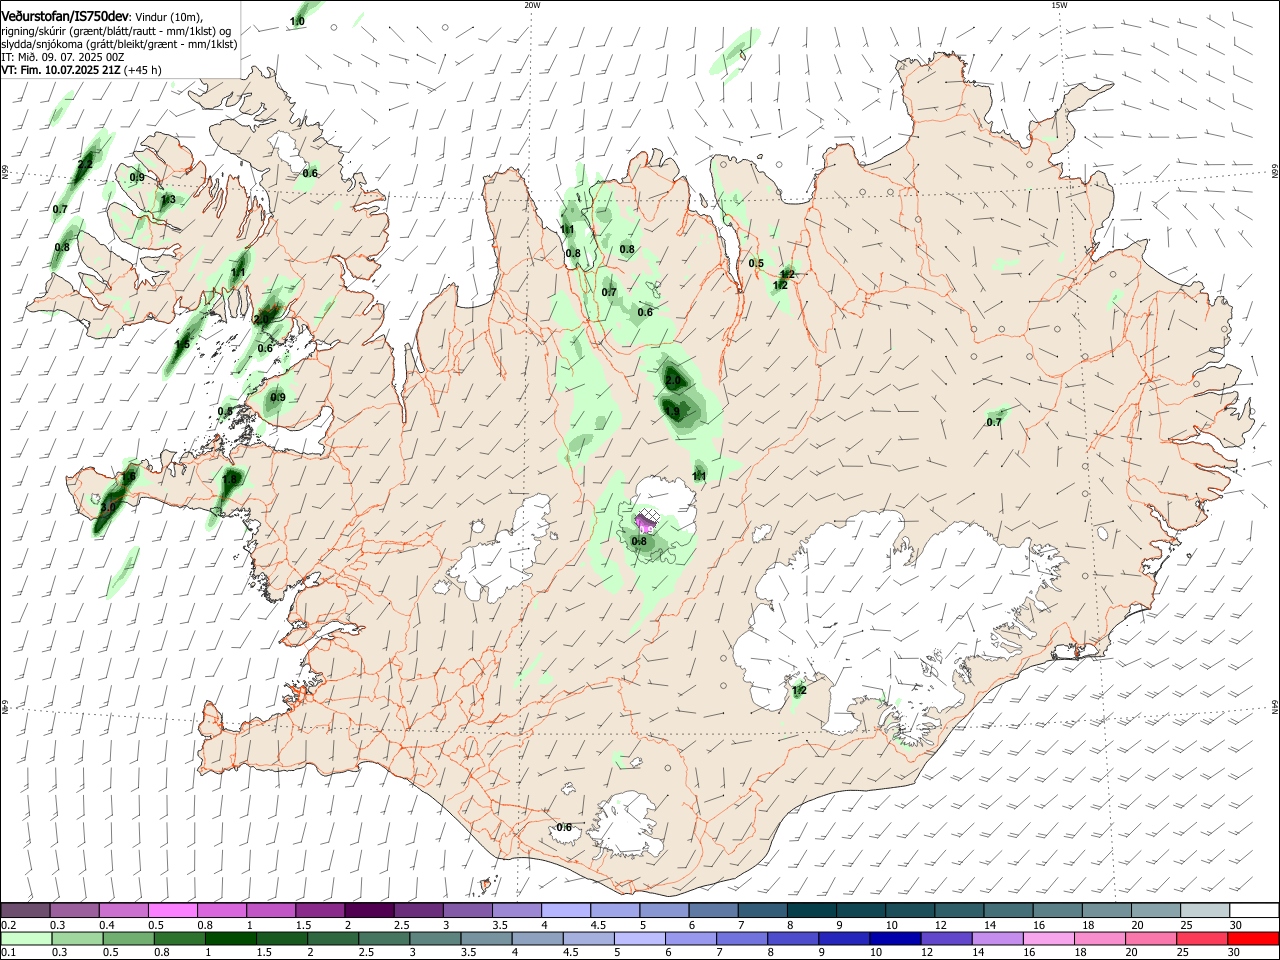
Task: Click the 'slydda/snjókoma' legend description line
Action: click(x=119, y=44)
